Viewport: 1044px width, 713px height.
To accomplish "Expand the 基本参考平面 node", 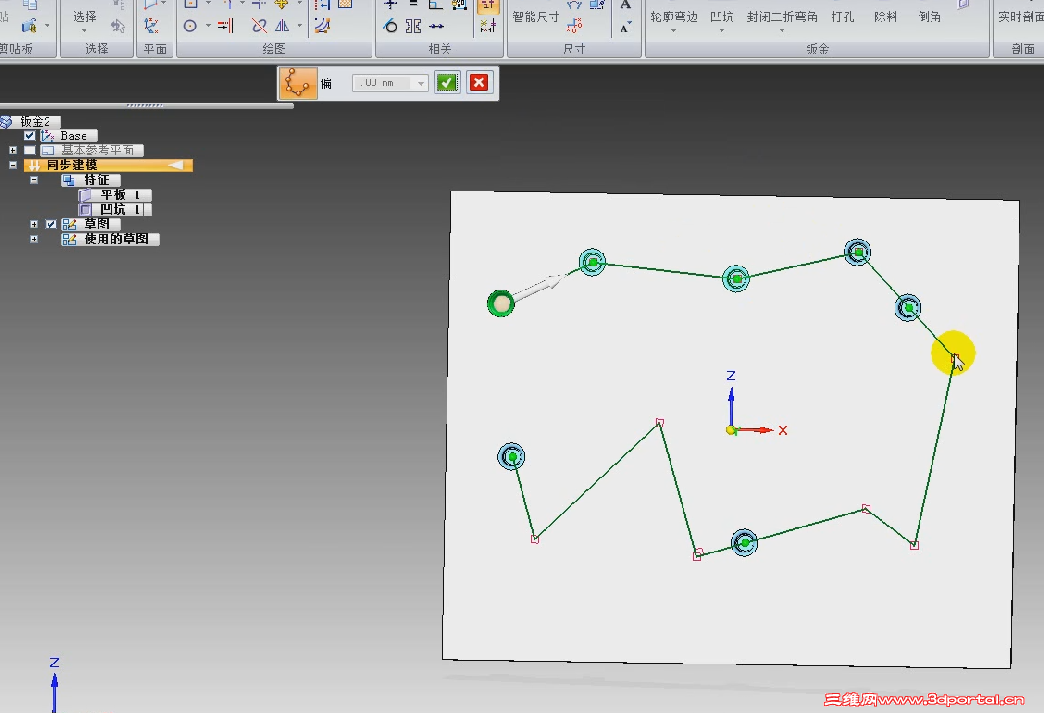I will 13,150.
